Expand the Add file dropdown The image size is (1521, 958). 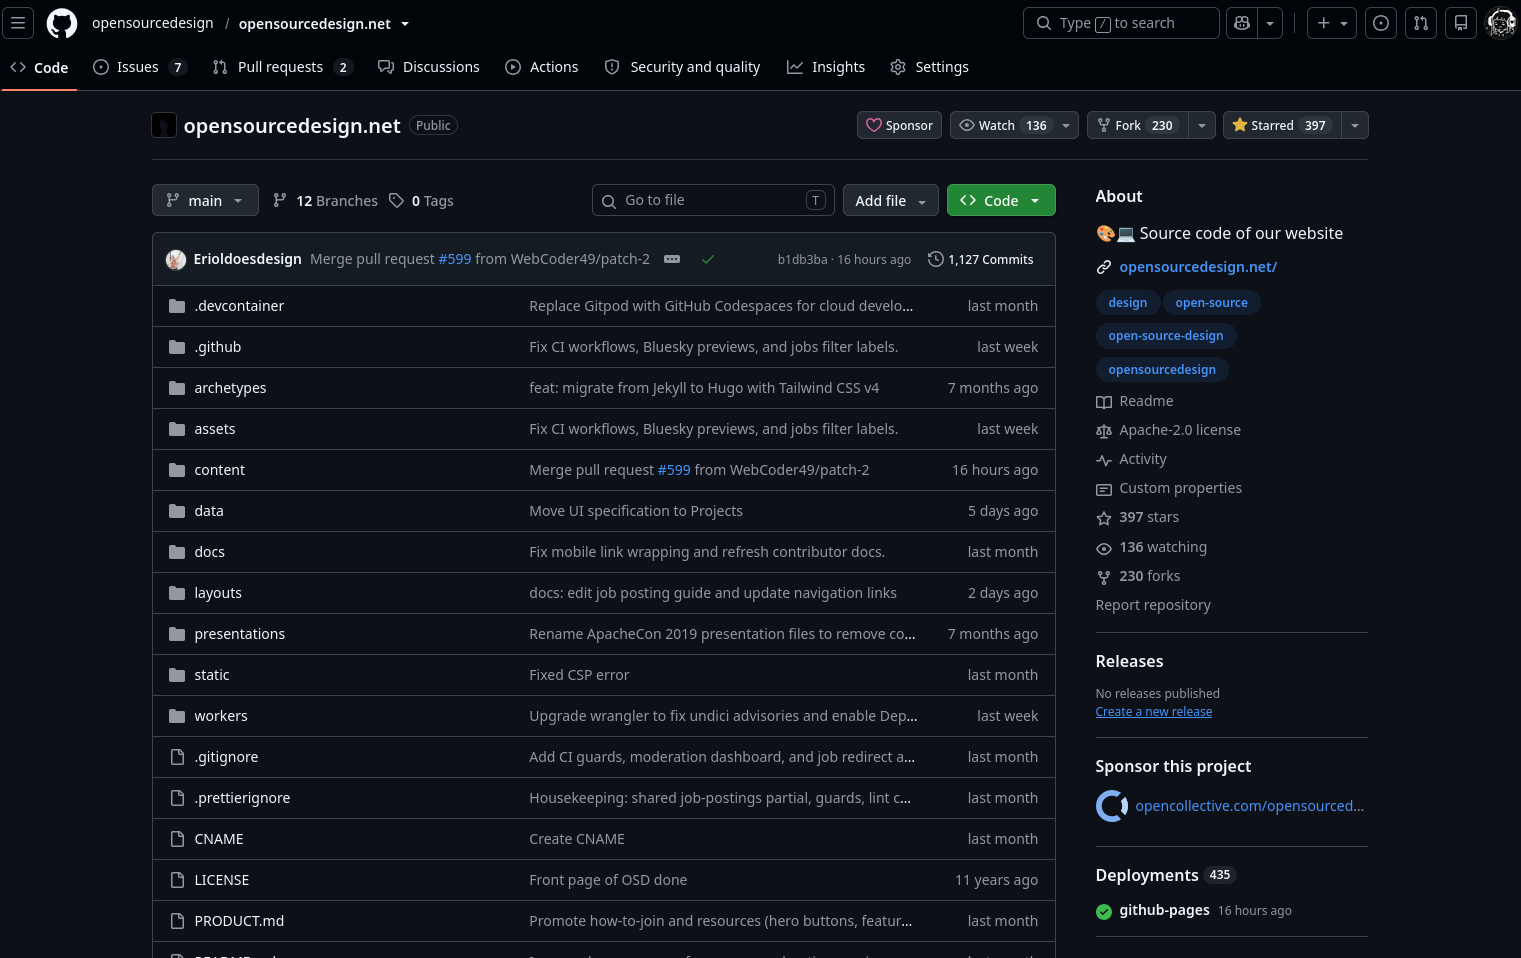(890, 200)
